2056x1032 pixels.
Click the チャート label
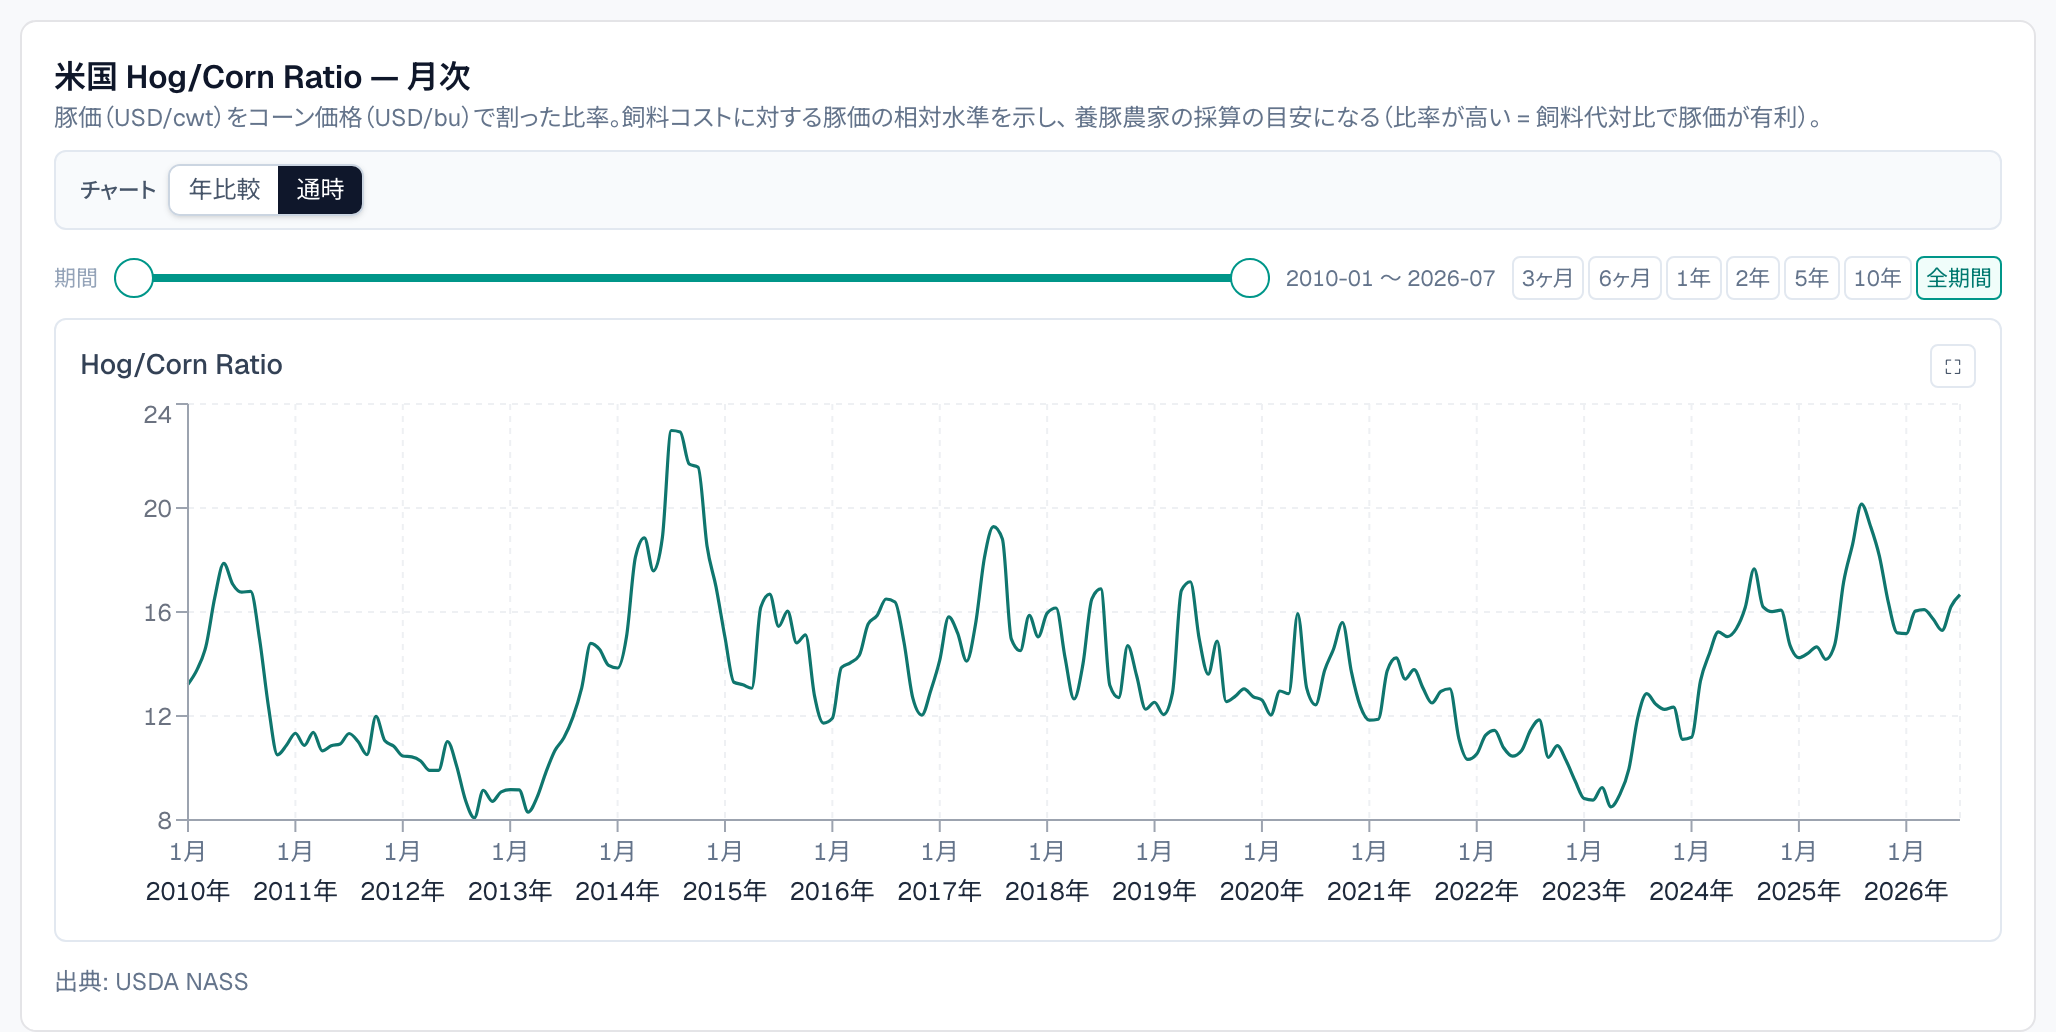click(x=118, y=190)
